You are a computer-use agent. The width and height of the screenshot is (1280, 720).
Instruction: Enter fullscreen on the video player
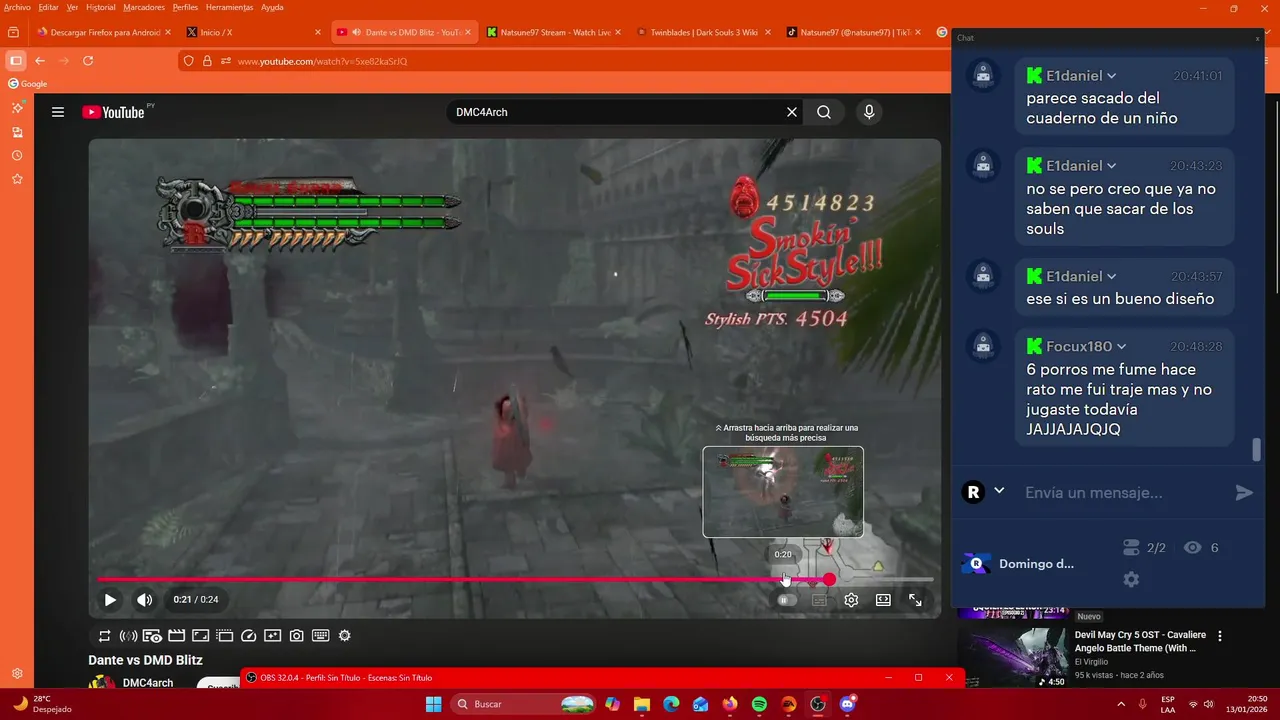[x=915, y=600]
